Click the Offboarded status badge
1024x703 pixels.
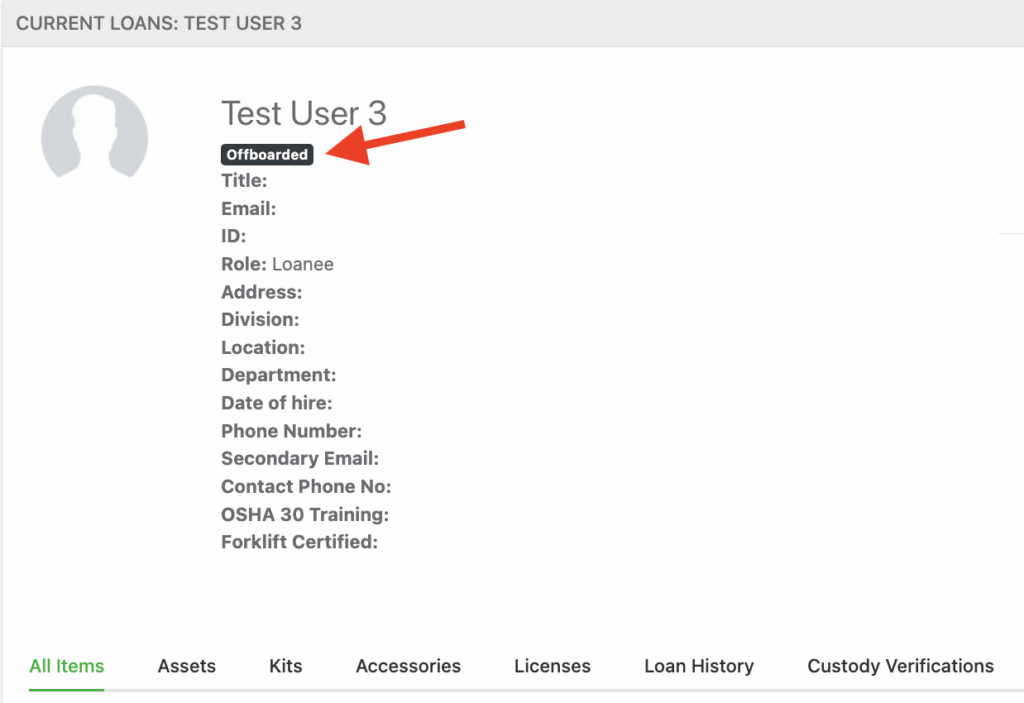[267, 155]
